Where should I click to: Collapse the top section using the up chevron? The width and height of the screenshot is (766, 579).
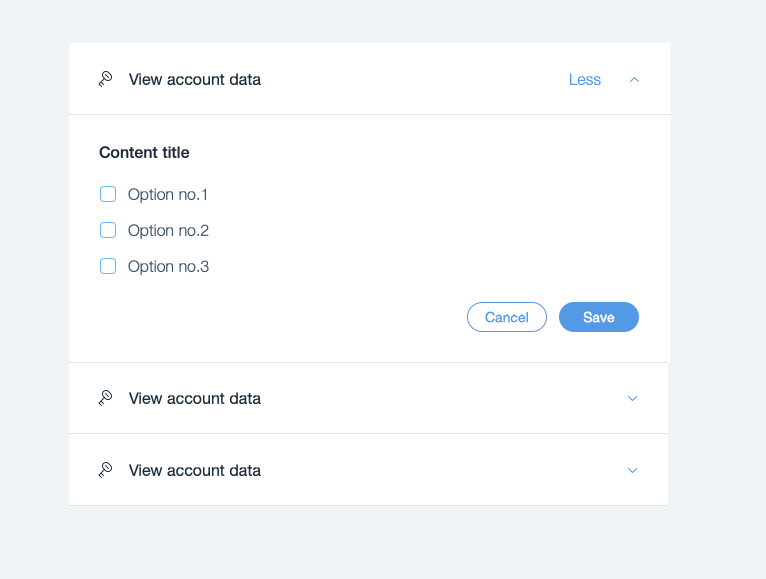(x=634, y=80)
